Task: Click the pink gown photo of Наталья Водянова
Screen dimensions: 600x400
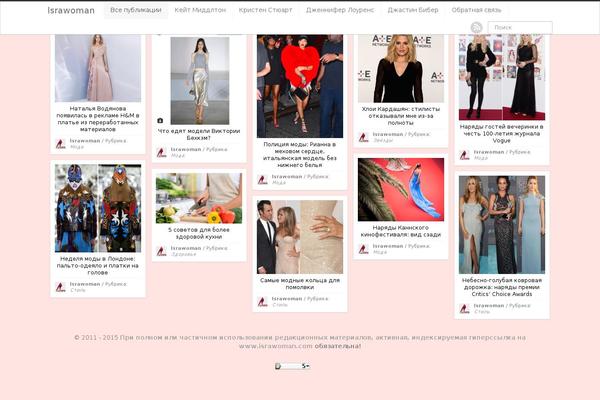Action: click(98, 68)
